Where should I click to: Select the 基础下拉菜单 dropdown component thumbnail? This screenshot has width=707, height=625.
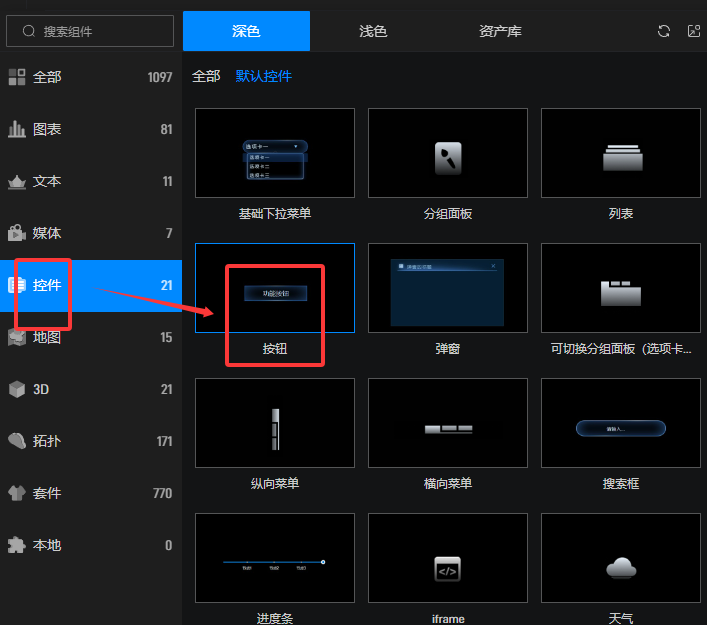(x=275, y=153)
